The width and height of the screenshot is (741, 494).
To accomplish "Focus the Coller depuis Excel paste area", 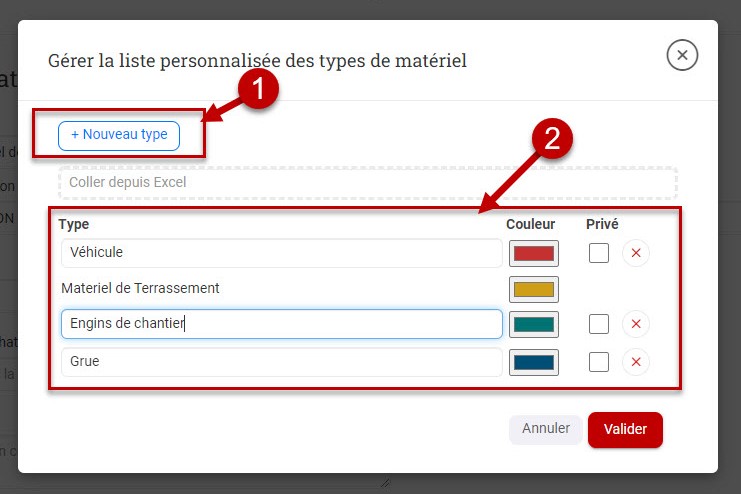I will (x=368, y=182).
